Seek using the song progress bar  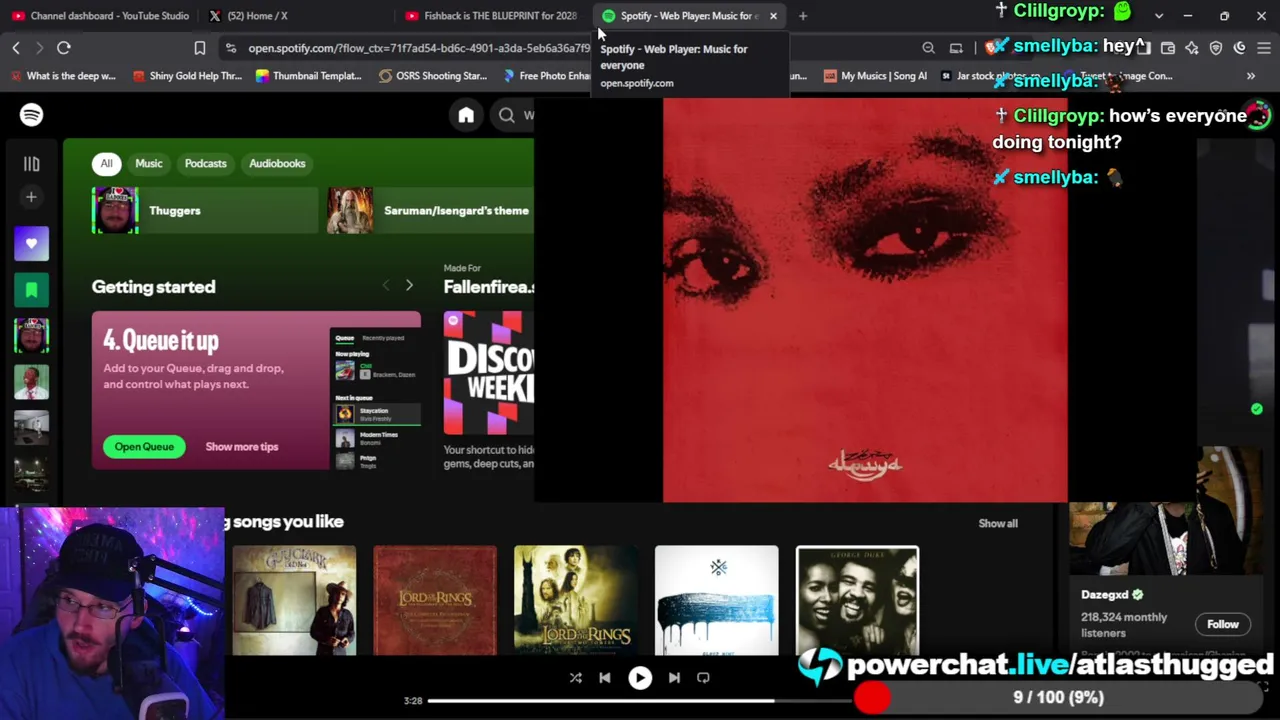coord(640,701)
